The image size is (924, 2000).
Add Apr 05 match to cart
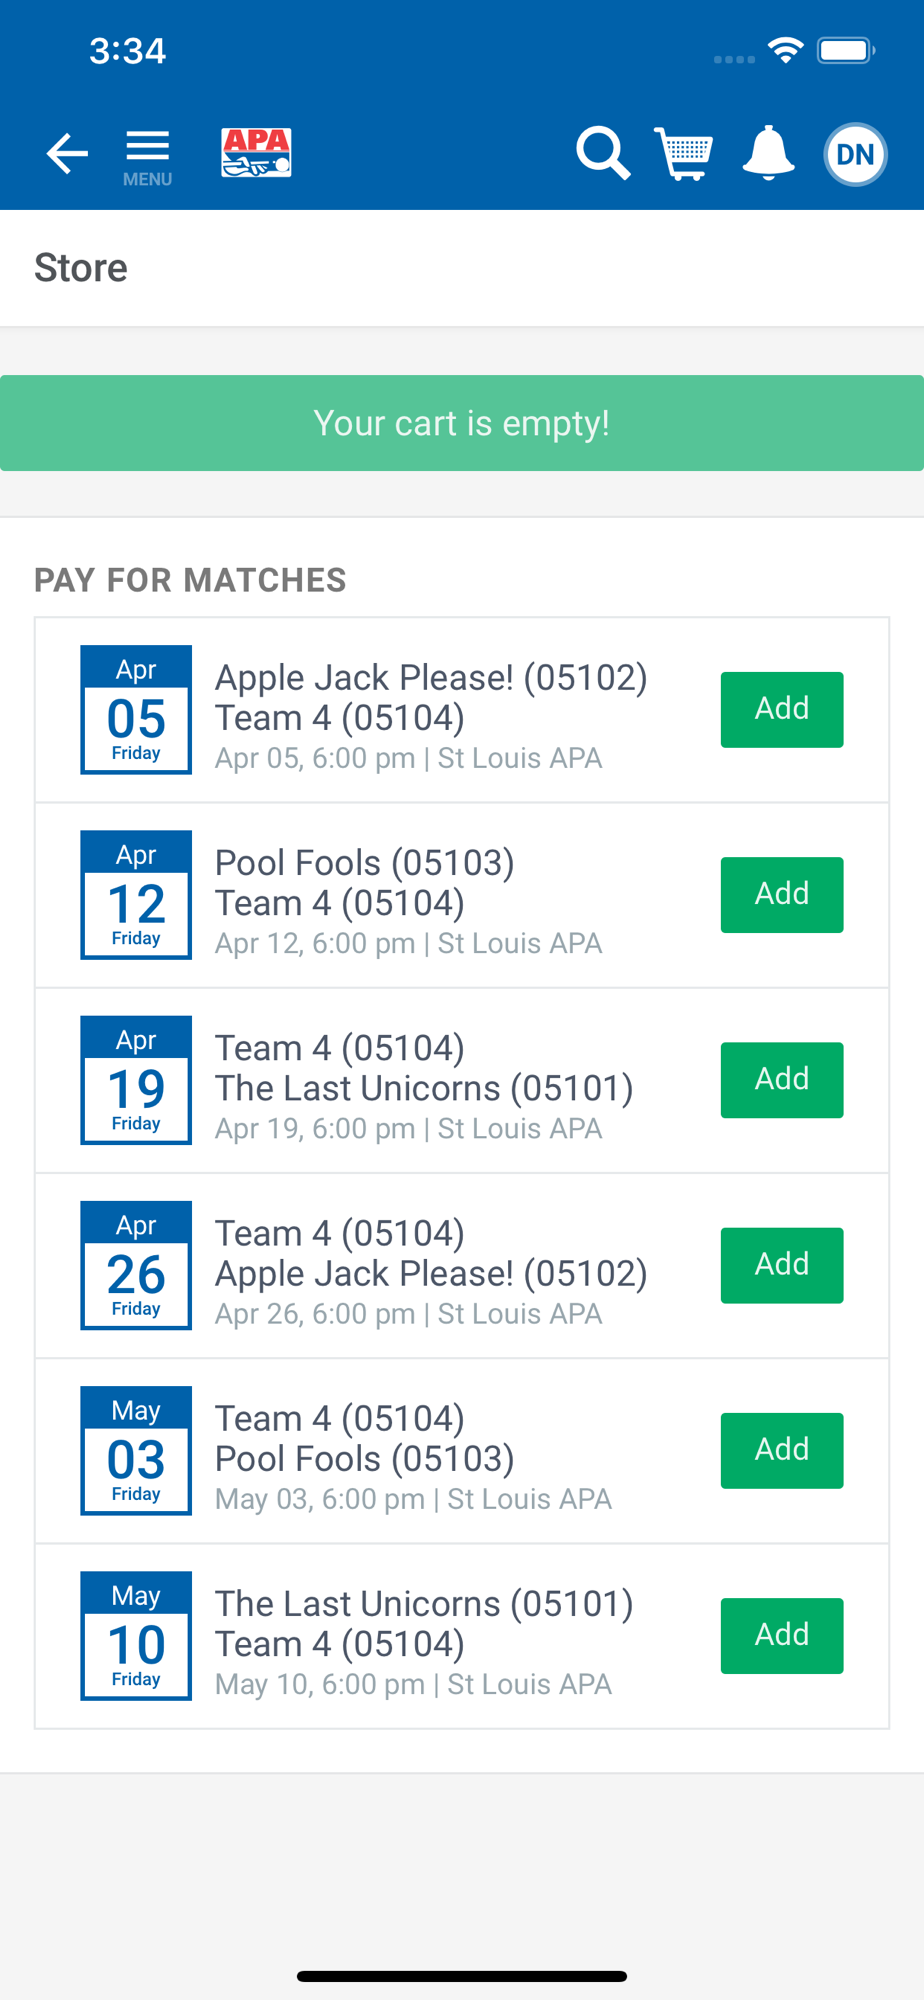click(781, 709)
